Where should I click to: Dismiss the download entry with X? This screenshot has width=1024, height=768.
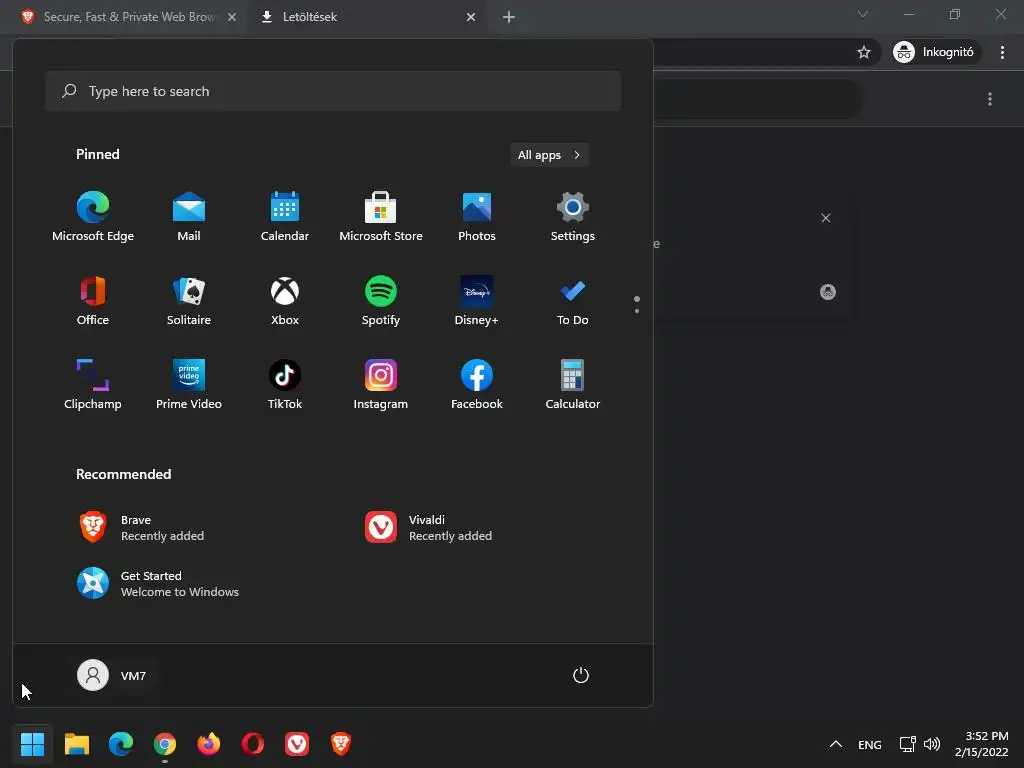[825, 218]
